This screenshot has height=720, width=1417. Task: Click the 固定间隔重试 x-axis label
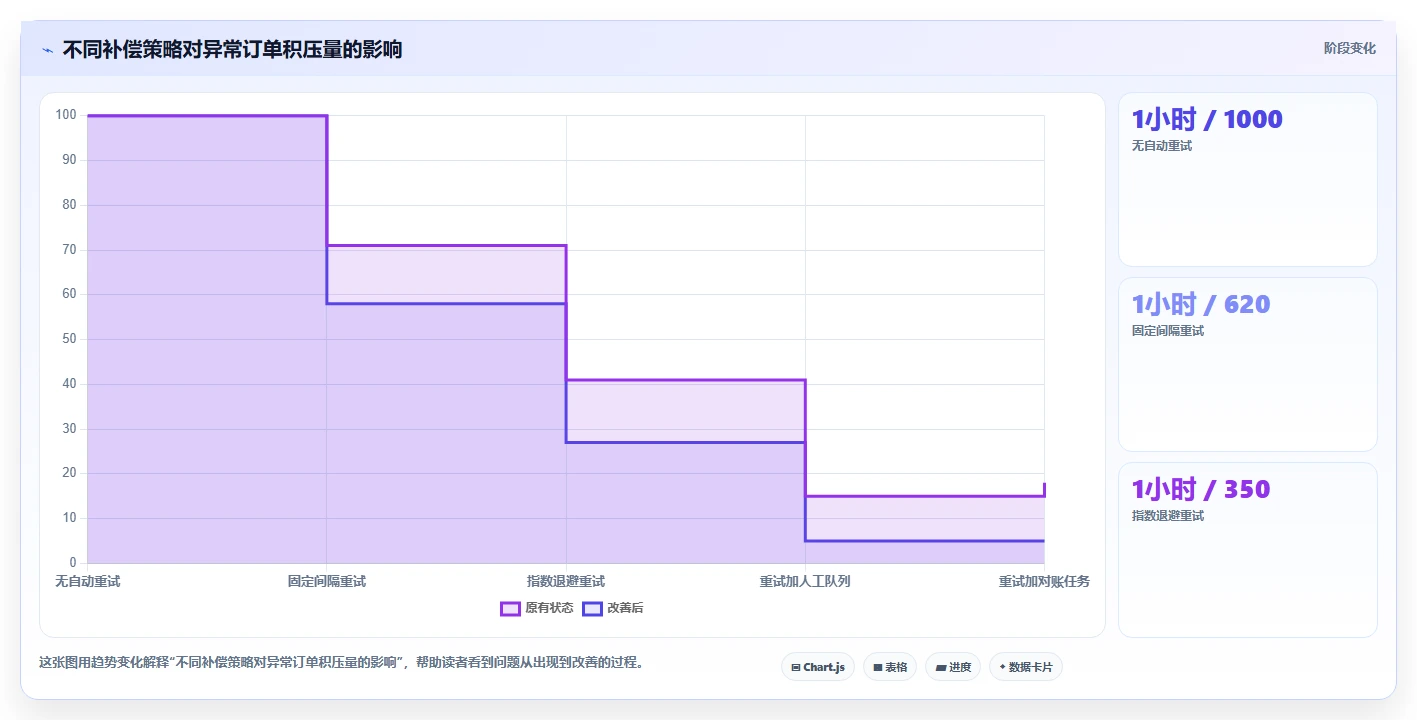tap(327, 581)
